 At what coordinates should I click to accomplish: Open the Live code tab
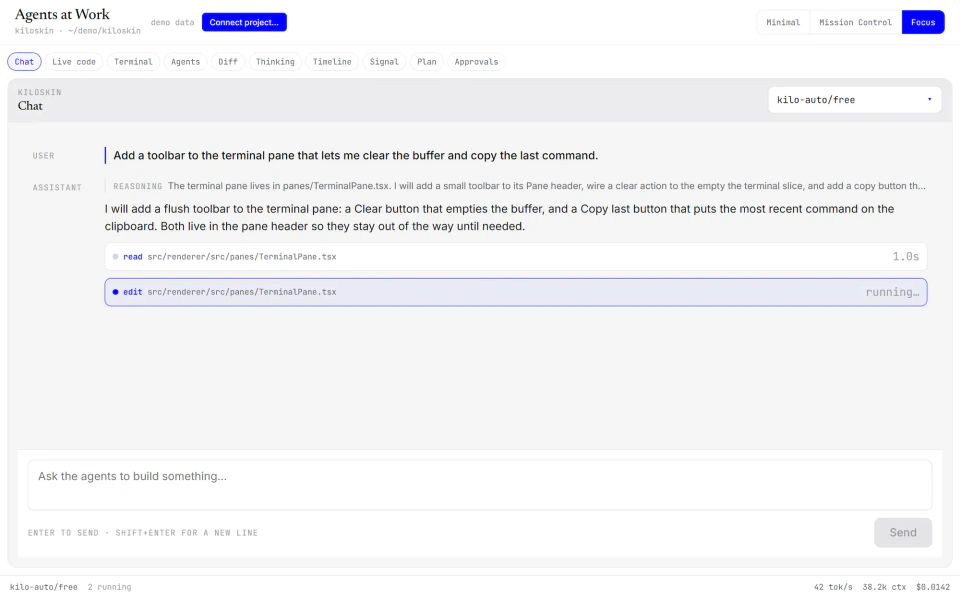[73, 62]
